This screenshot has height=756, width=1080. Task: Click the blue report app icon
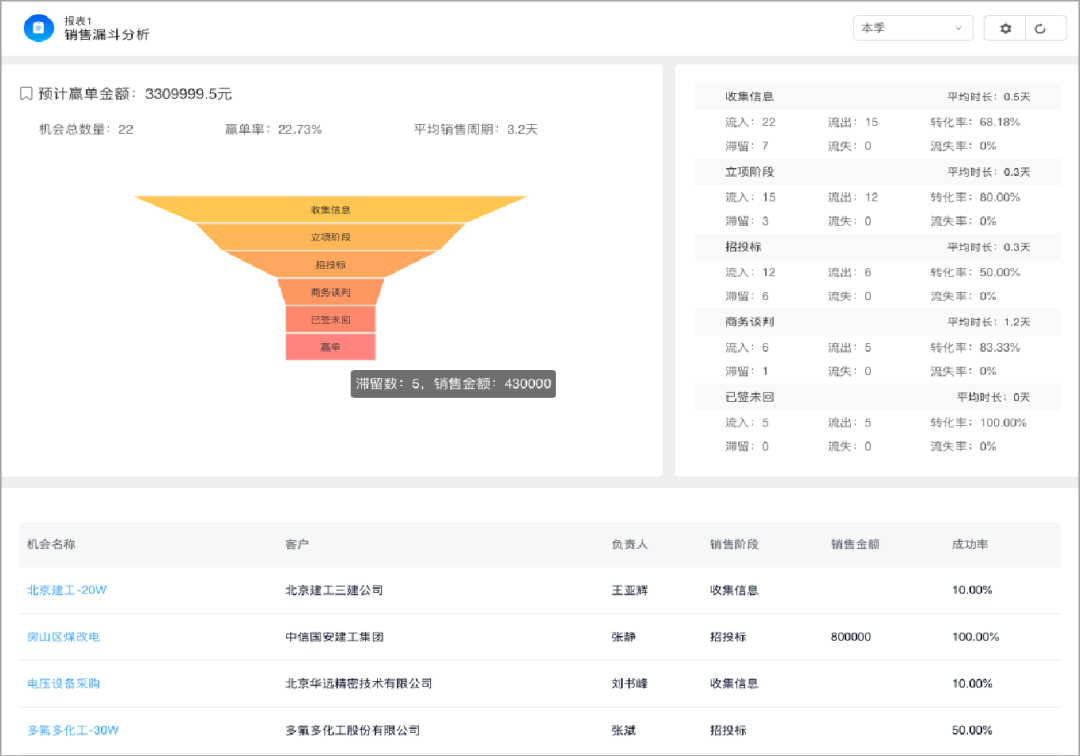(x=38, y=28)
